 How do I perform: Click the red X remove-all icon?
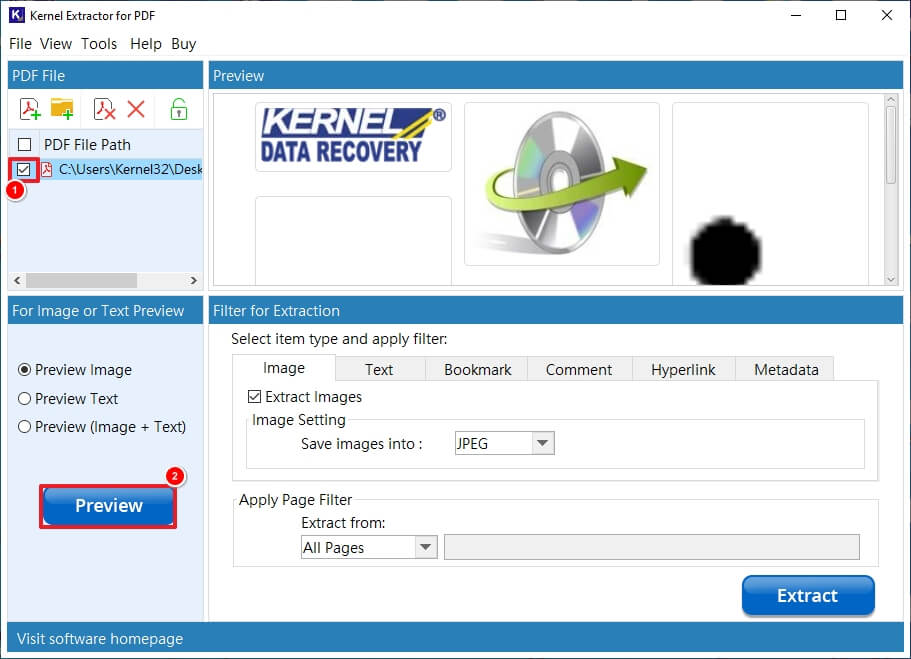(x=136, y=109)
